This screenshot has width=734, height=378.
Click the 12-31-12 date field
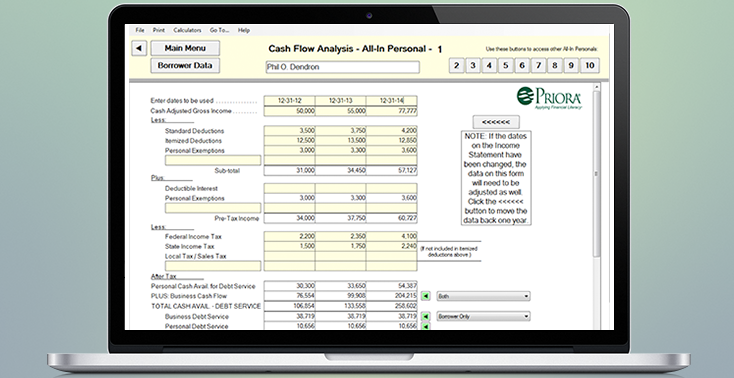point(289,101)
